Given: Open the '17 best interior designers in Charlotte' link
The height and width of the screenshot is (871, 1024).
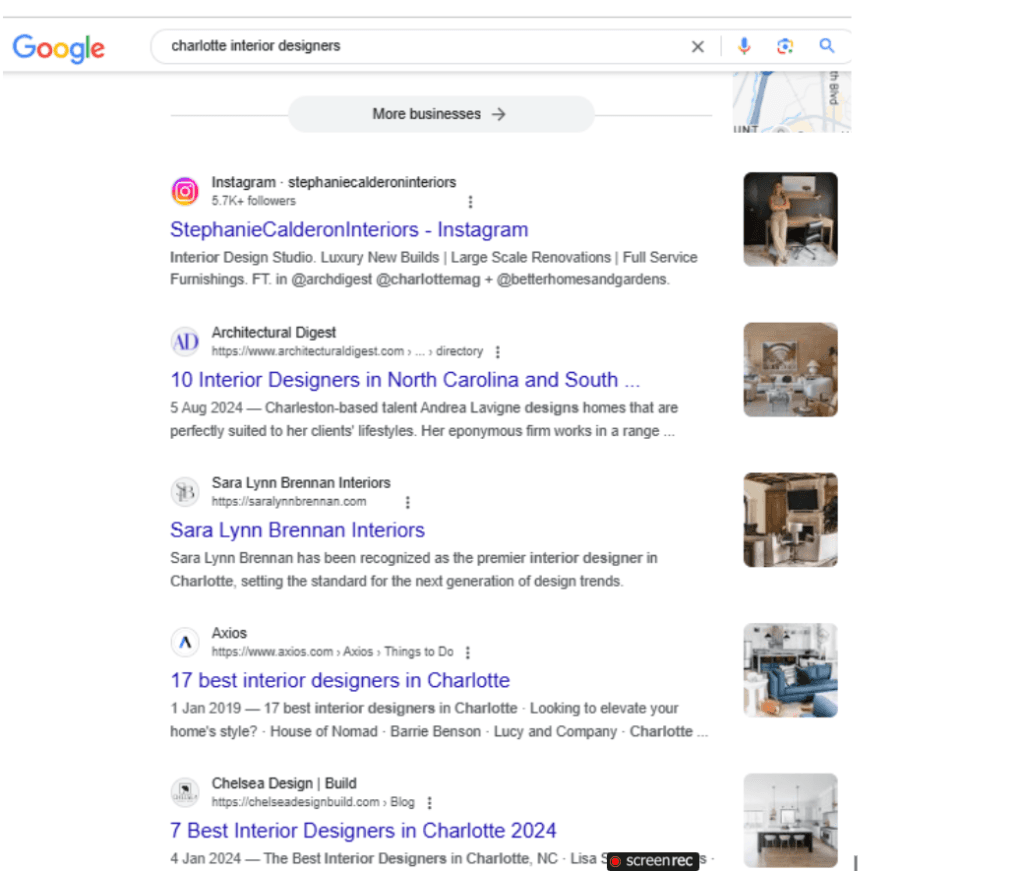Looking at the screenshot, I should coord(339,680).
